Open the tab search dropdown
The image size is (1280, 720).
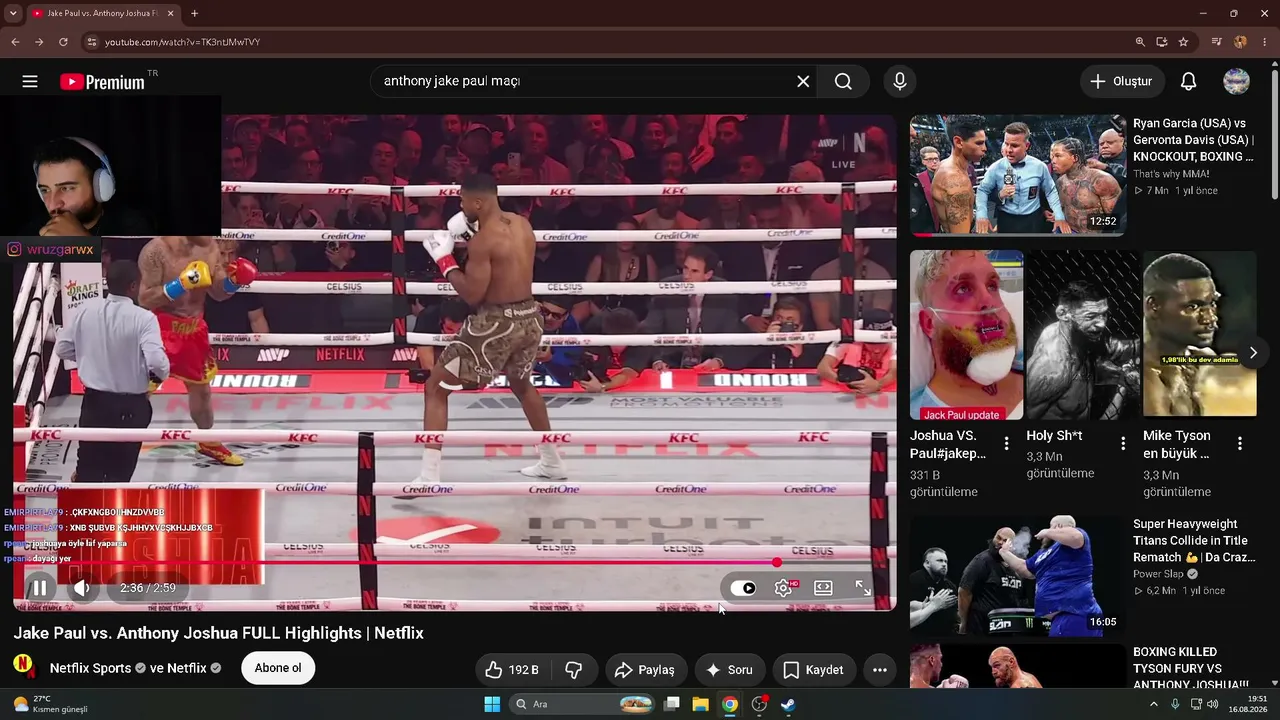click(x=12, y=14)
